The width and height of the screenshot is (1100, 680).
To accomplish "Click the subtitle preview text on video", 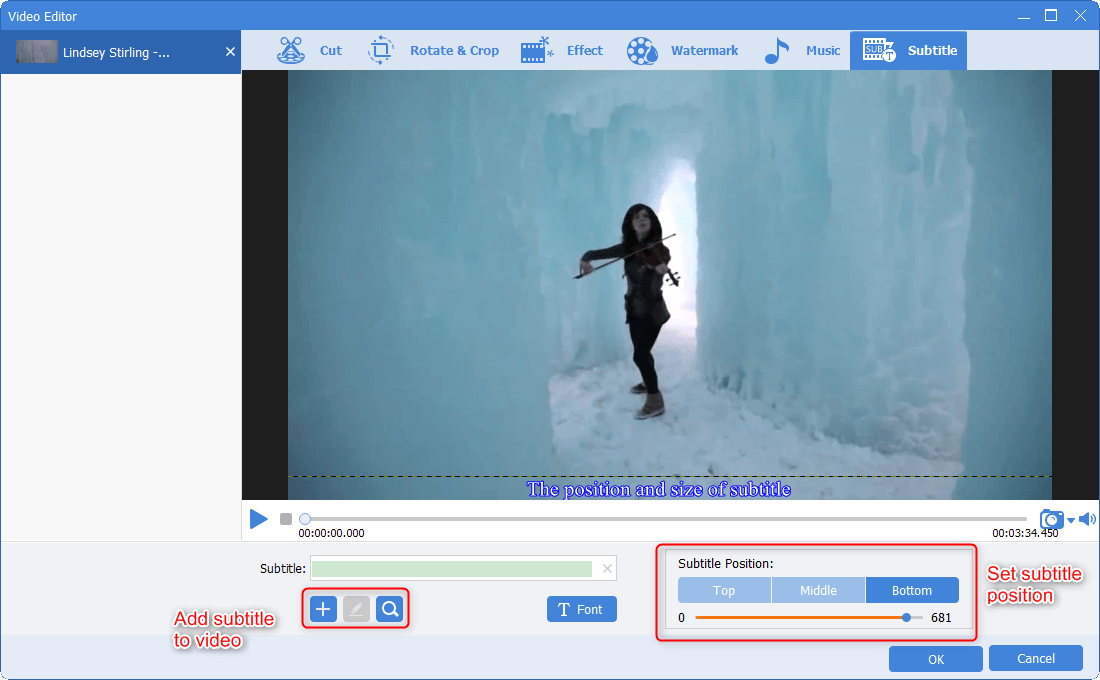I will pos(659,489).
